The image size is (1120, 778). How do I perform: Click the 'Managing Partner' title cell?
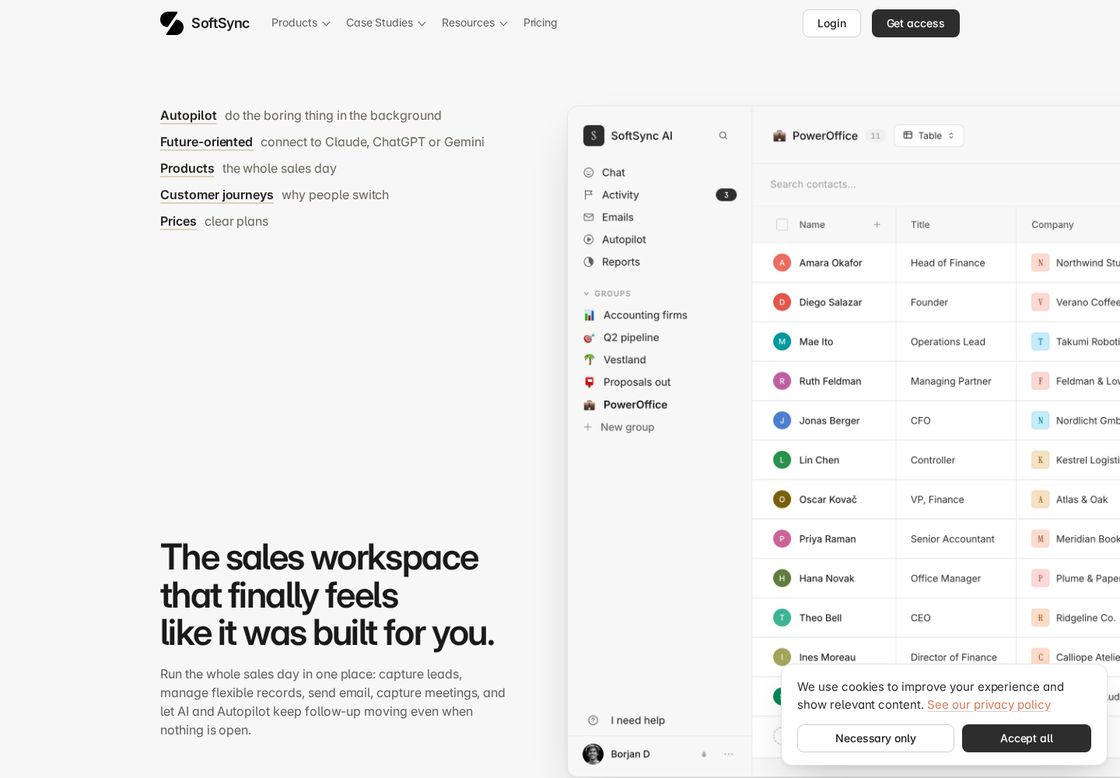pyautogui.click(x=956, y=381)
